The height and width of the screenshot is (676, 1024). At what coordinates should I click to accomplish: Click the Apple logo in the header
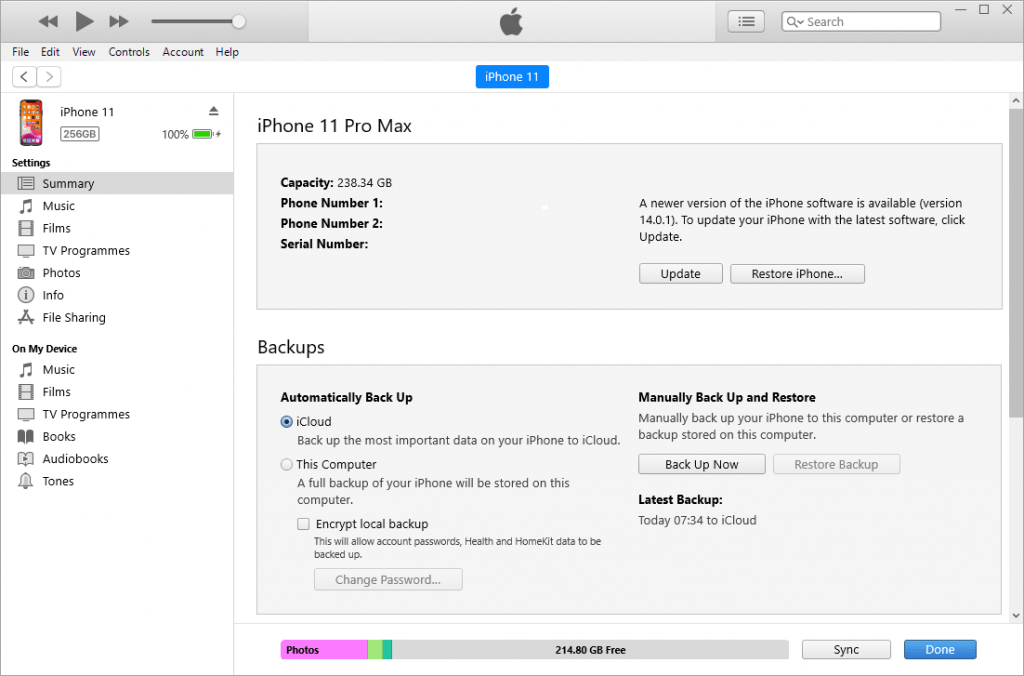point(511,22)
